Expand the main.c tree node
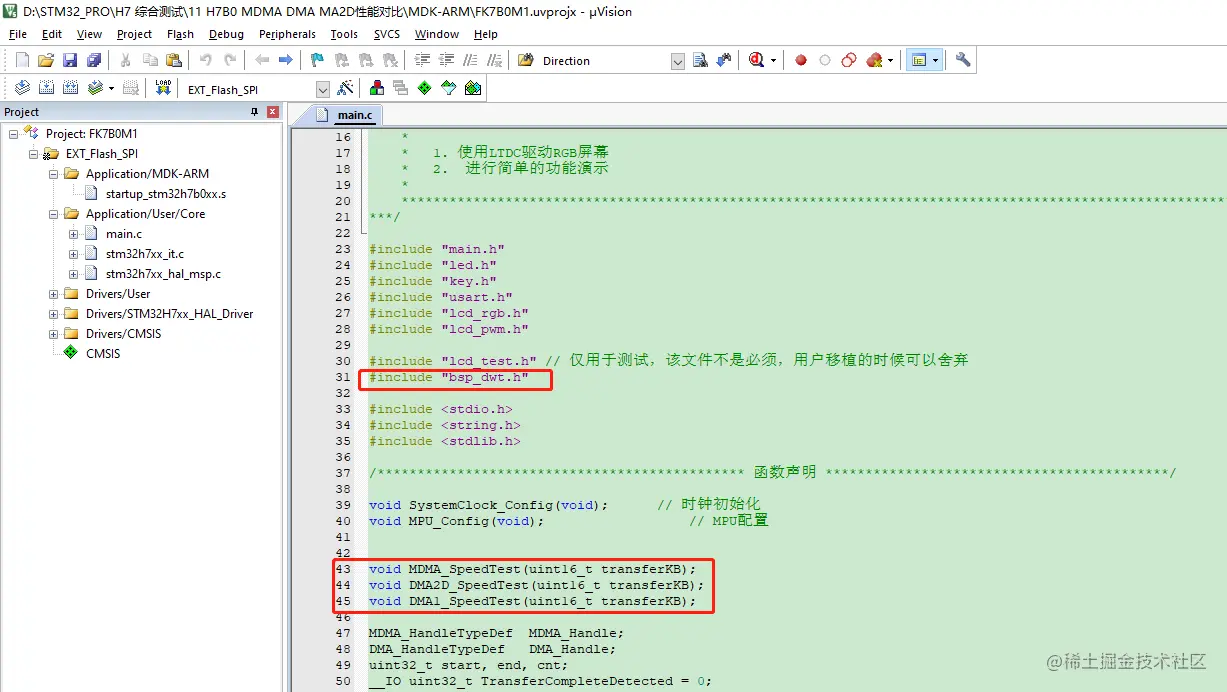The width and height of the screenshot is (1227, 692). pyautogui.click(x=73, y=233)
